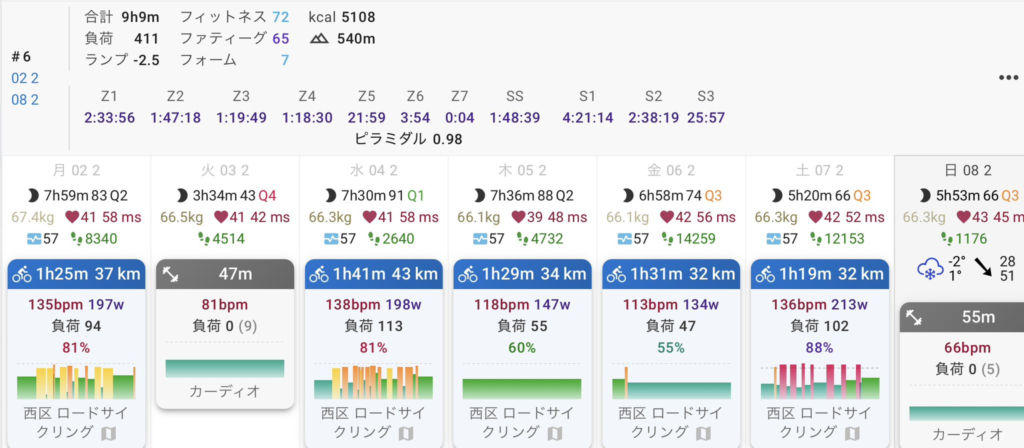Open the blue 02 2 week start link

point(25,78)
